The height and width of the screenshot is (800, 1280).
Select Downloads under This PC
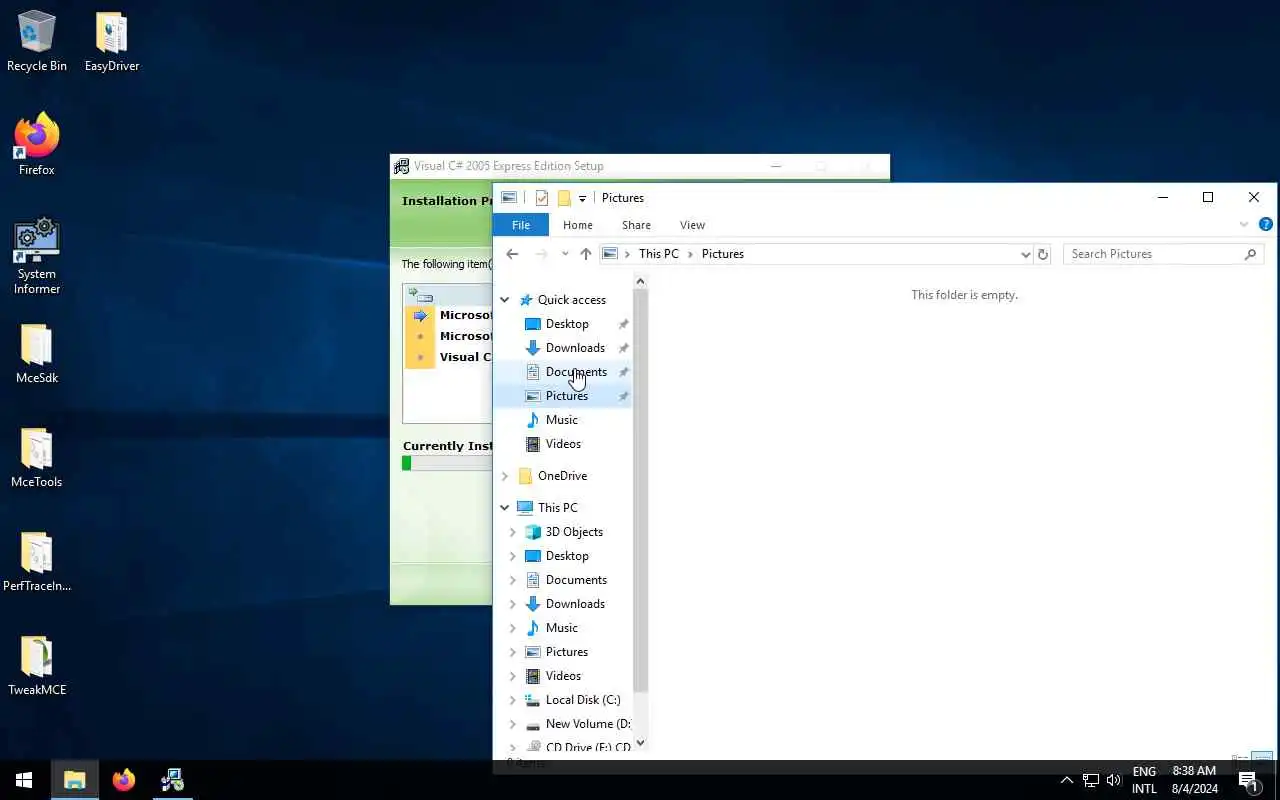tap(575, 604)
